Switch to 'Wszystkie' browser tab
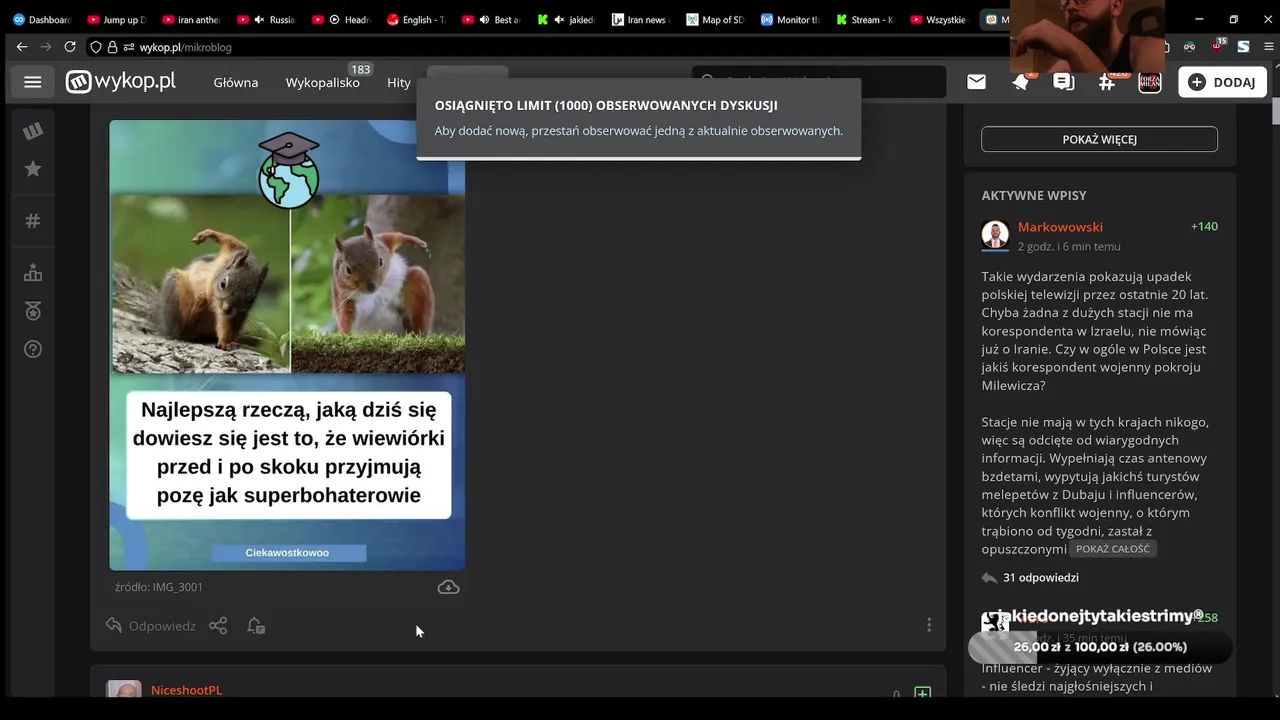 941,19
